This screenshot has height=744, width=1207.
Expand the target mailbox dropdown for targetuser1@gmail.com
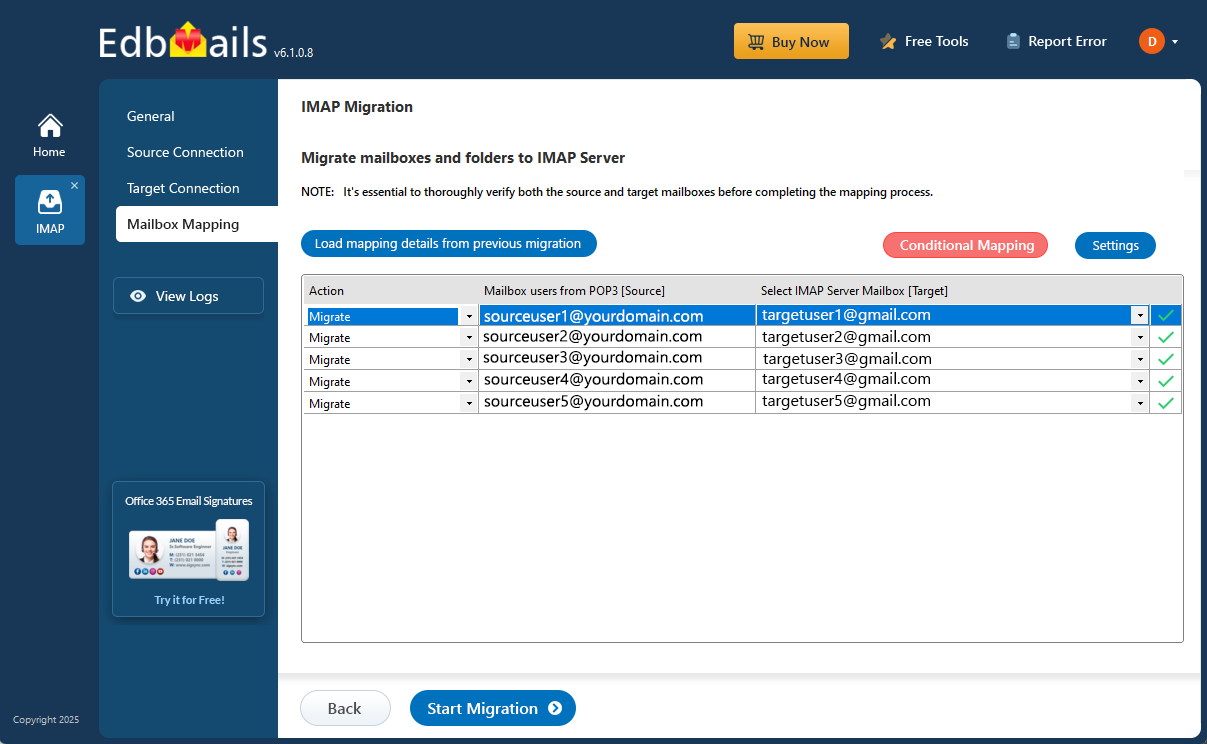[1140, 314]
